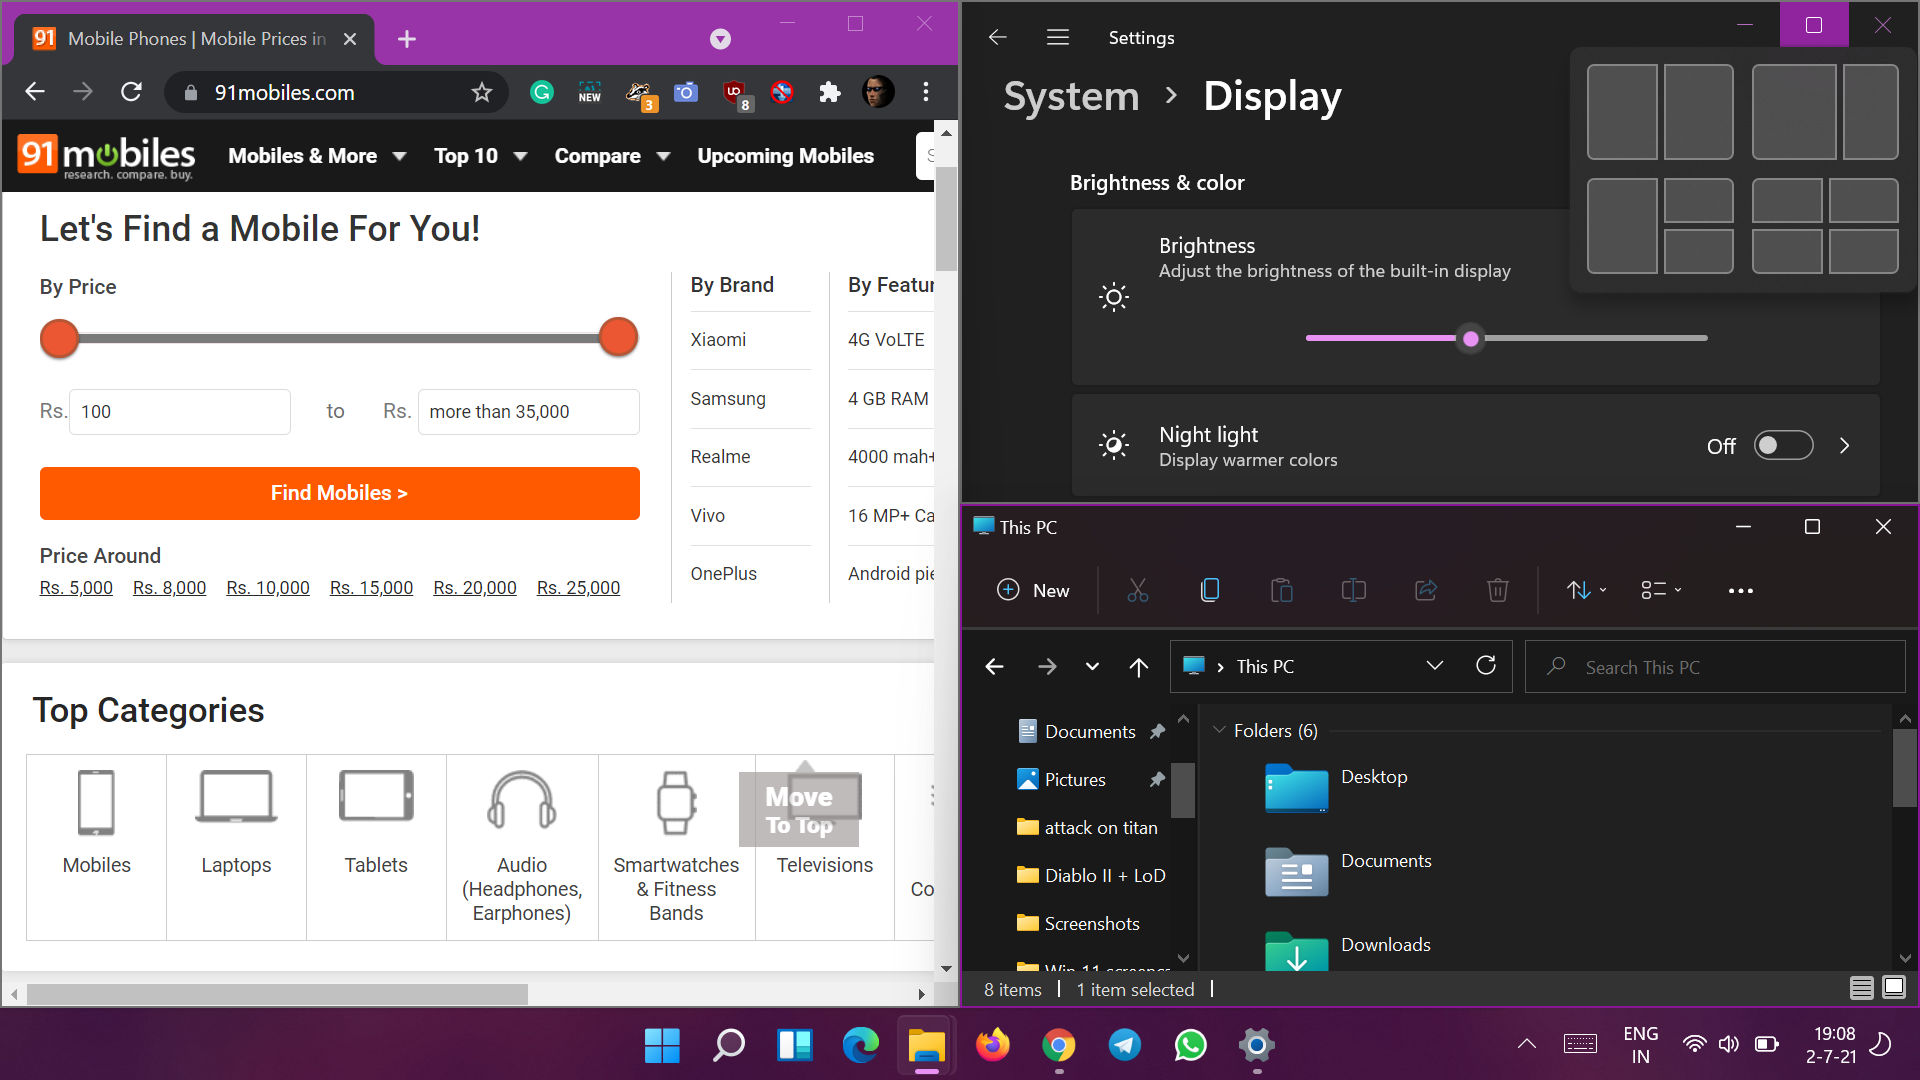
Task: Select the Mobile Phones Chrome tab
Action: pos(195,39)
